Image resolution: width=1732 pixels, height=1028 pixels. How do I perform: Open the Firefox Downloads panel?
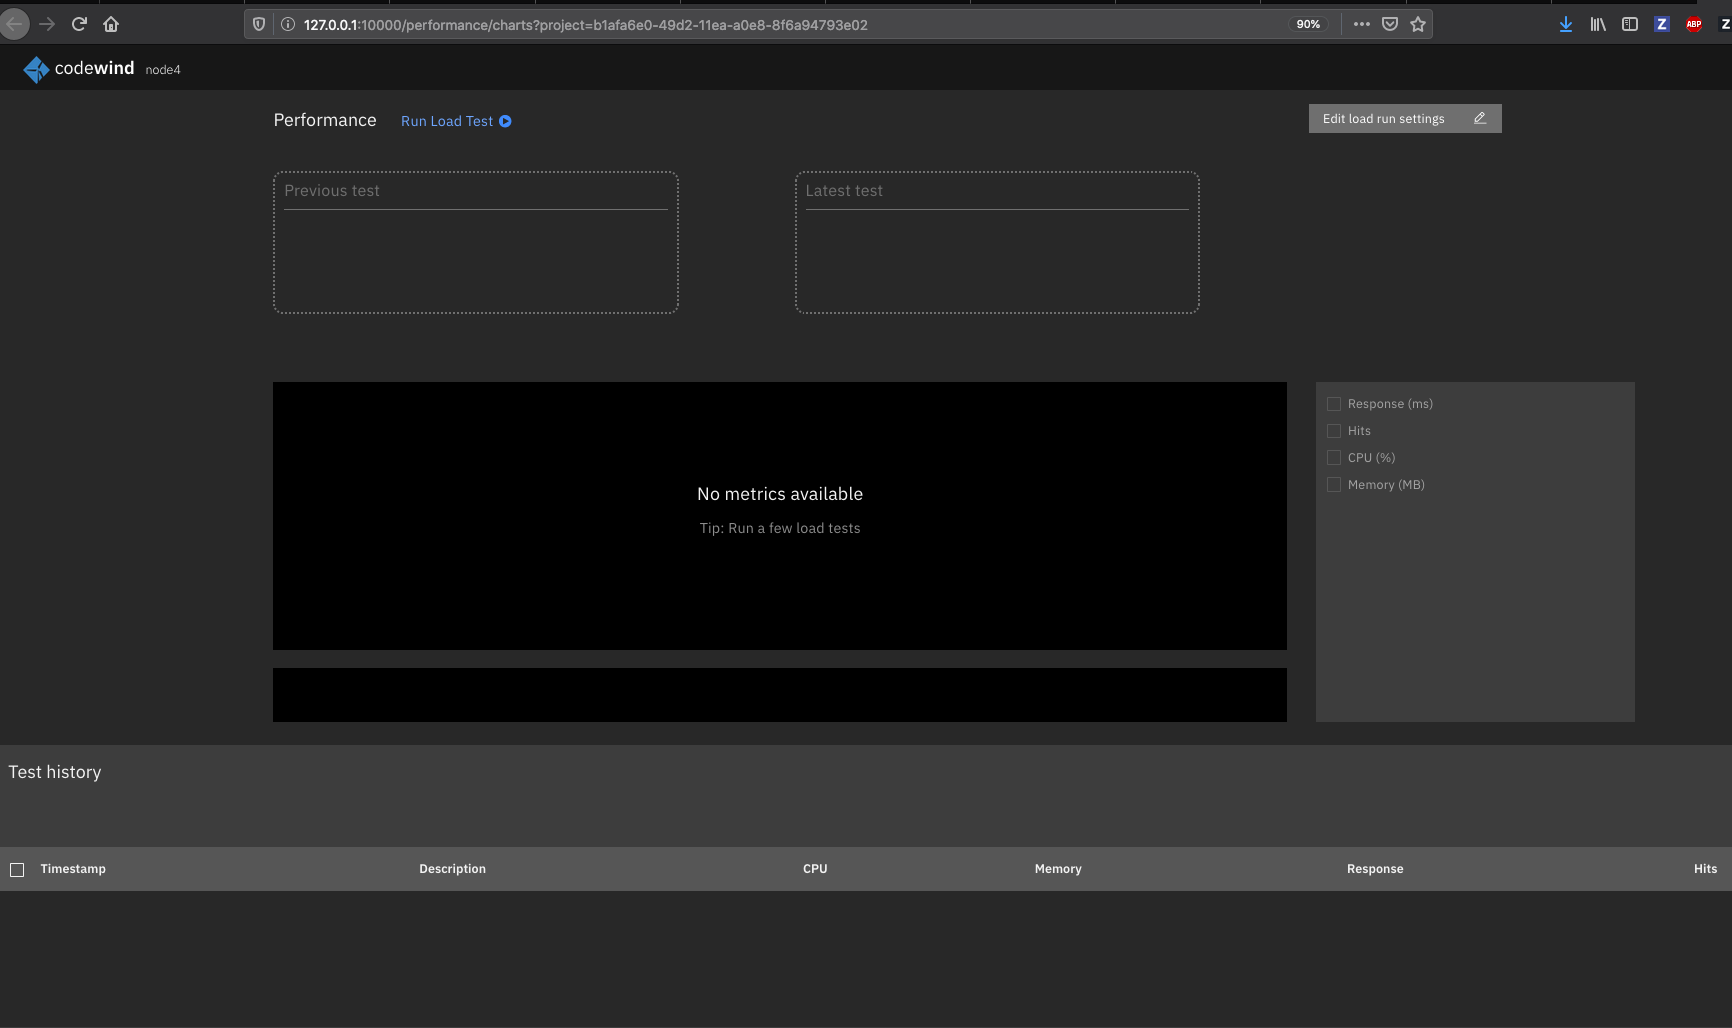pyautogui.click(x=1565, y=24)
